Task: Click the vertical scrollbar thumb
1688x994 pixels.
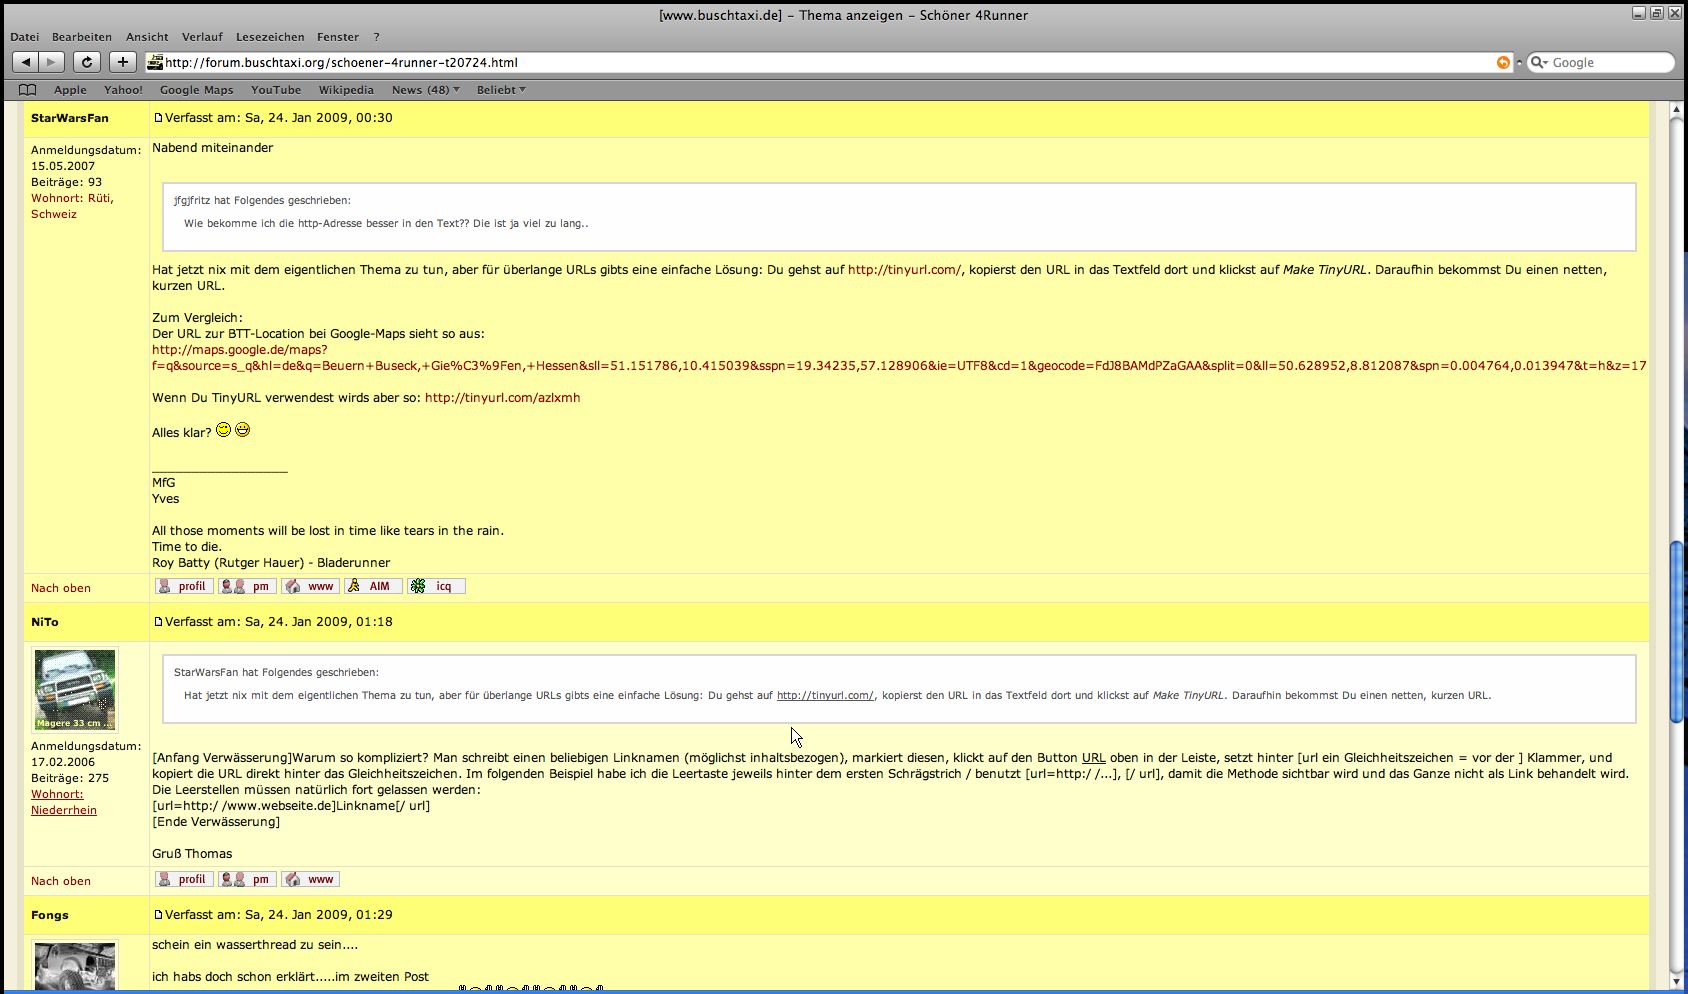Action: coord(1676,630)
